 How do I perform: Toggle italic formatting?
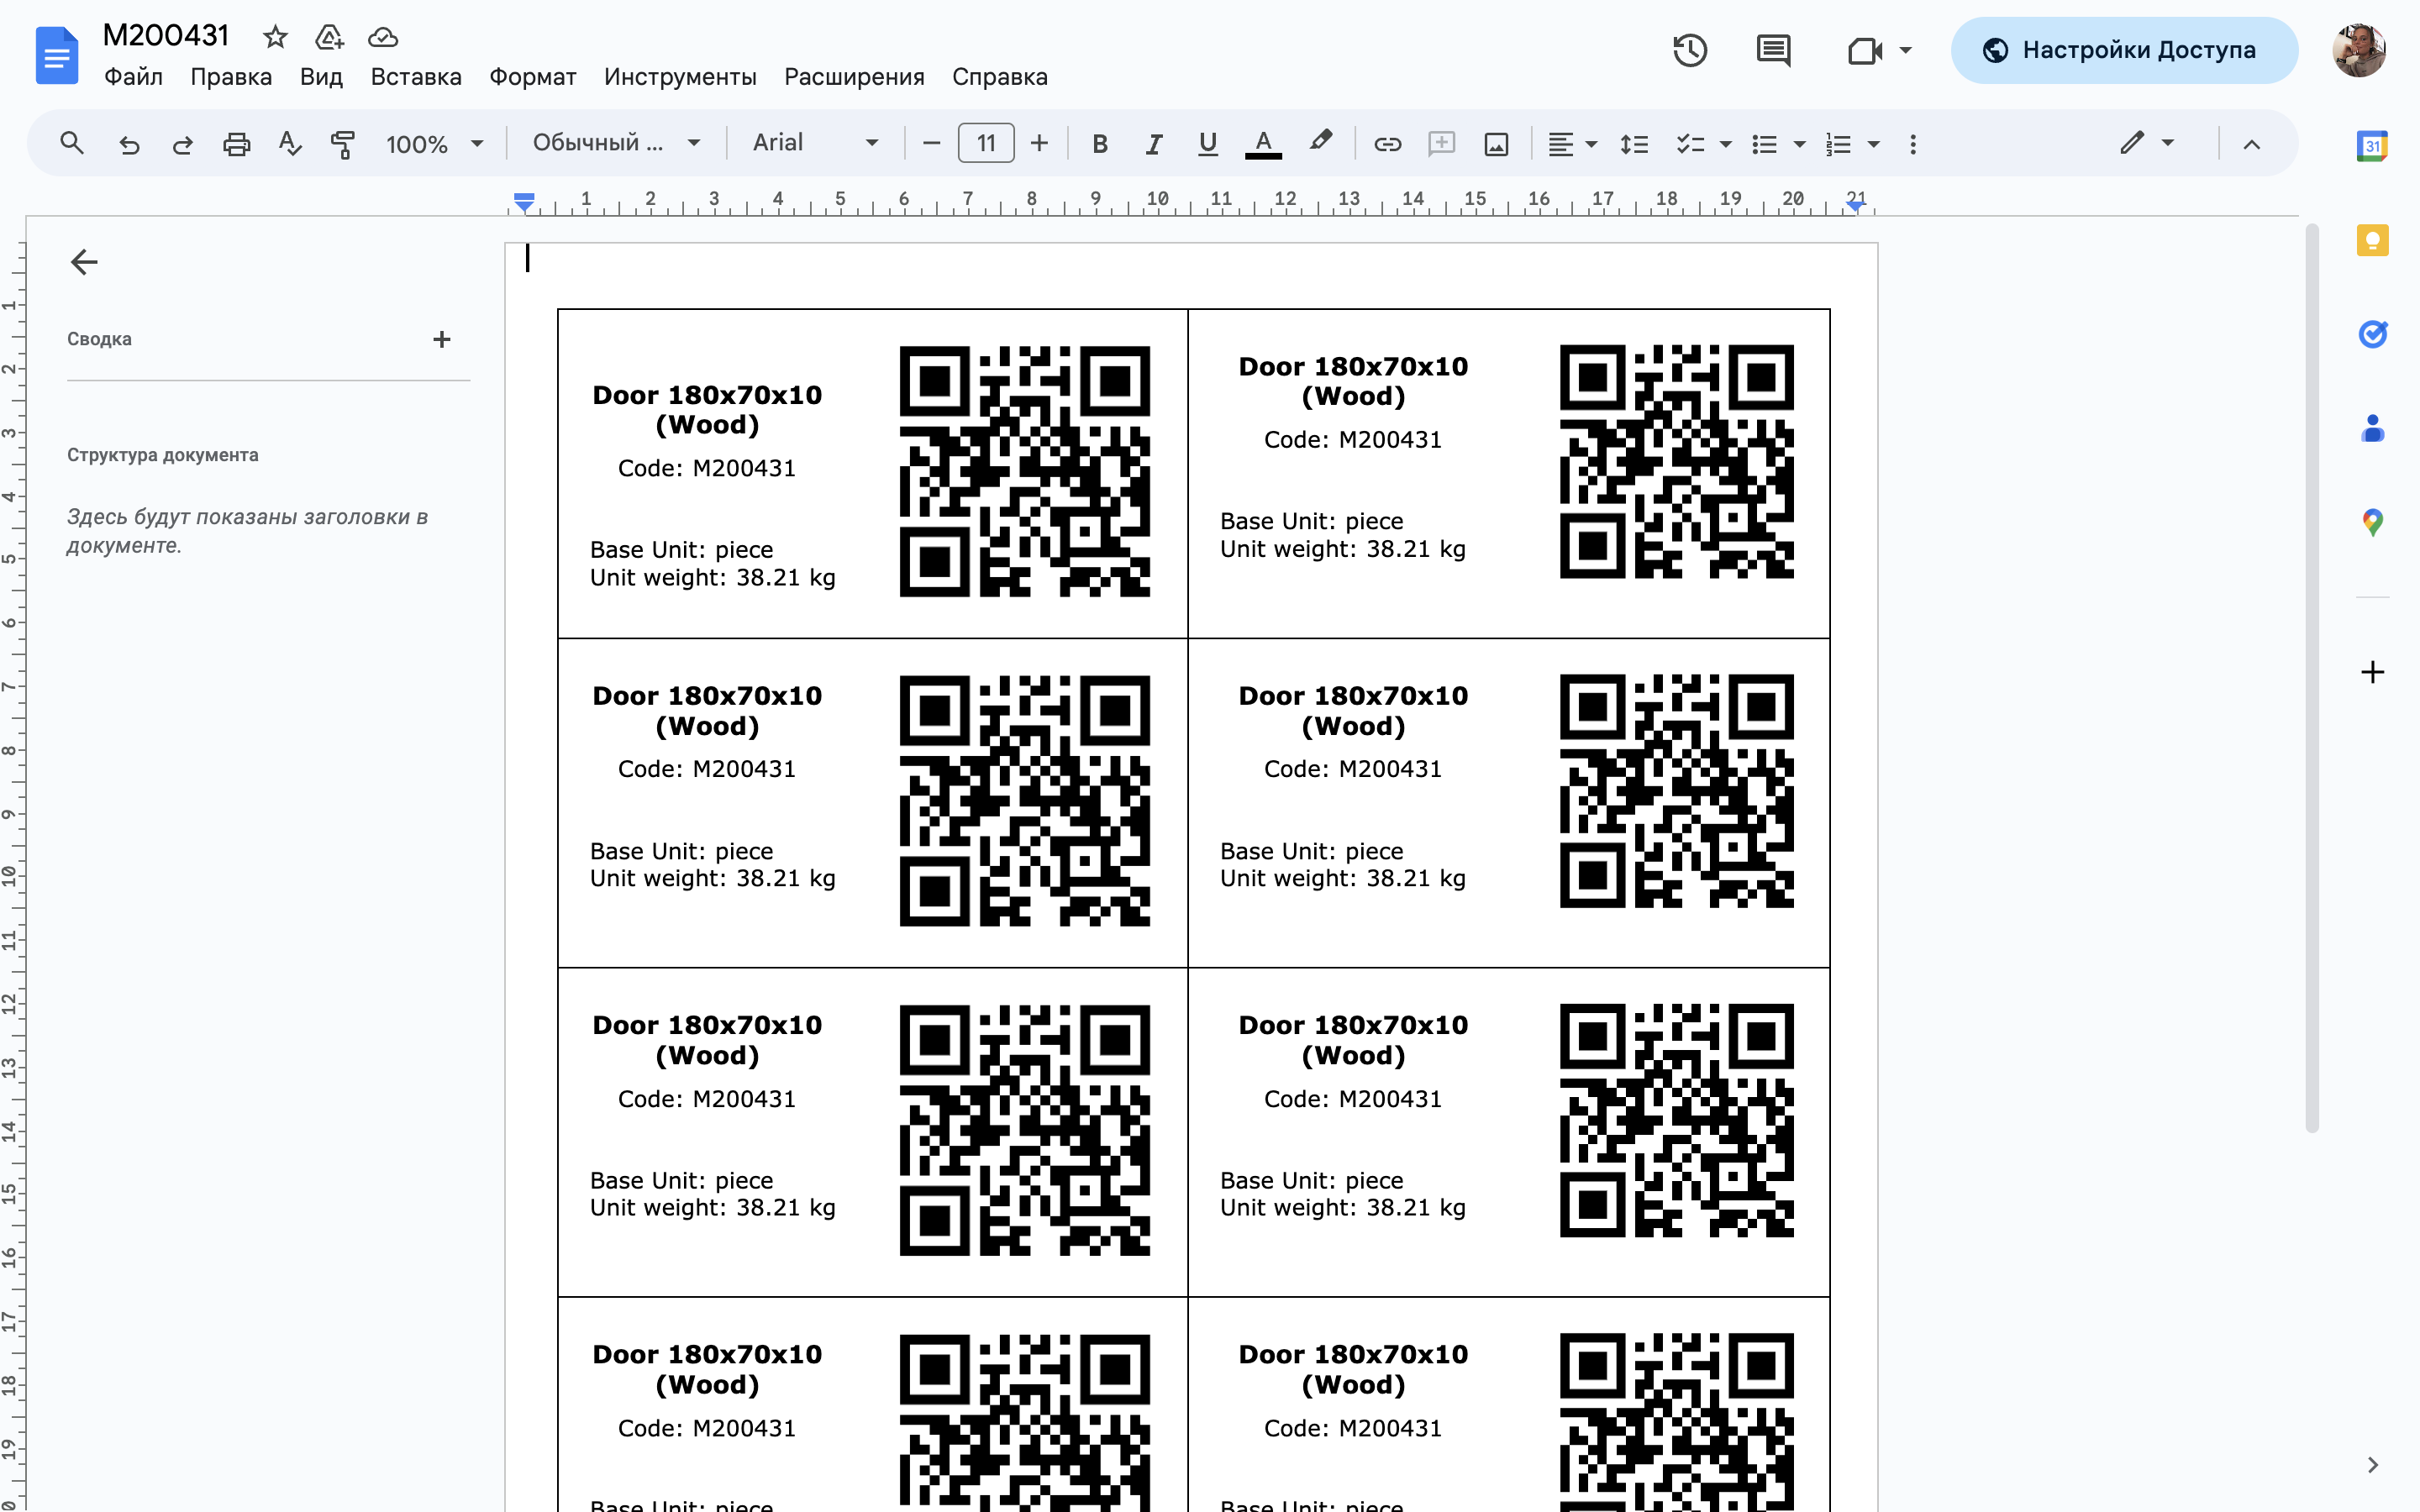(x=1153, y=144)
